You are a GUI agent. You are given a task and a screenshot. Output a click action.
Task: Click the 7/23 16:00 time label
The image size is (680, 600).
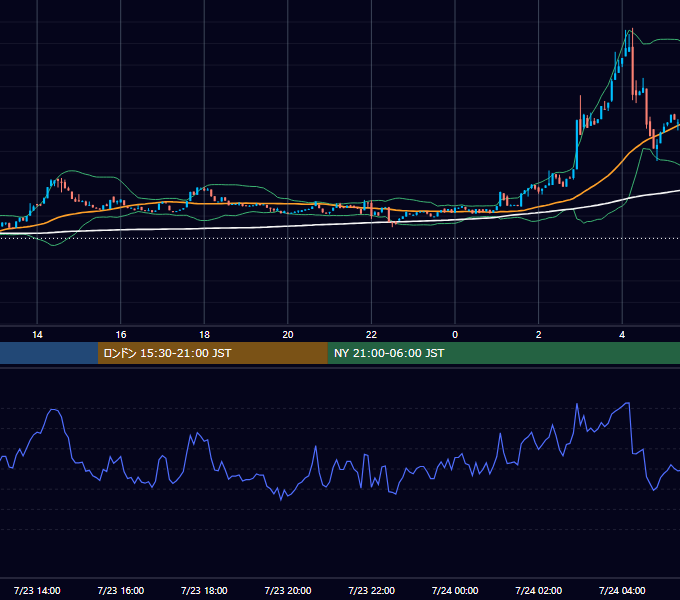coord(121,590)
